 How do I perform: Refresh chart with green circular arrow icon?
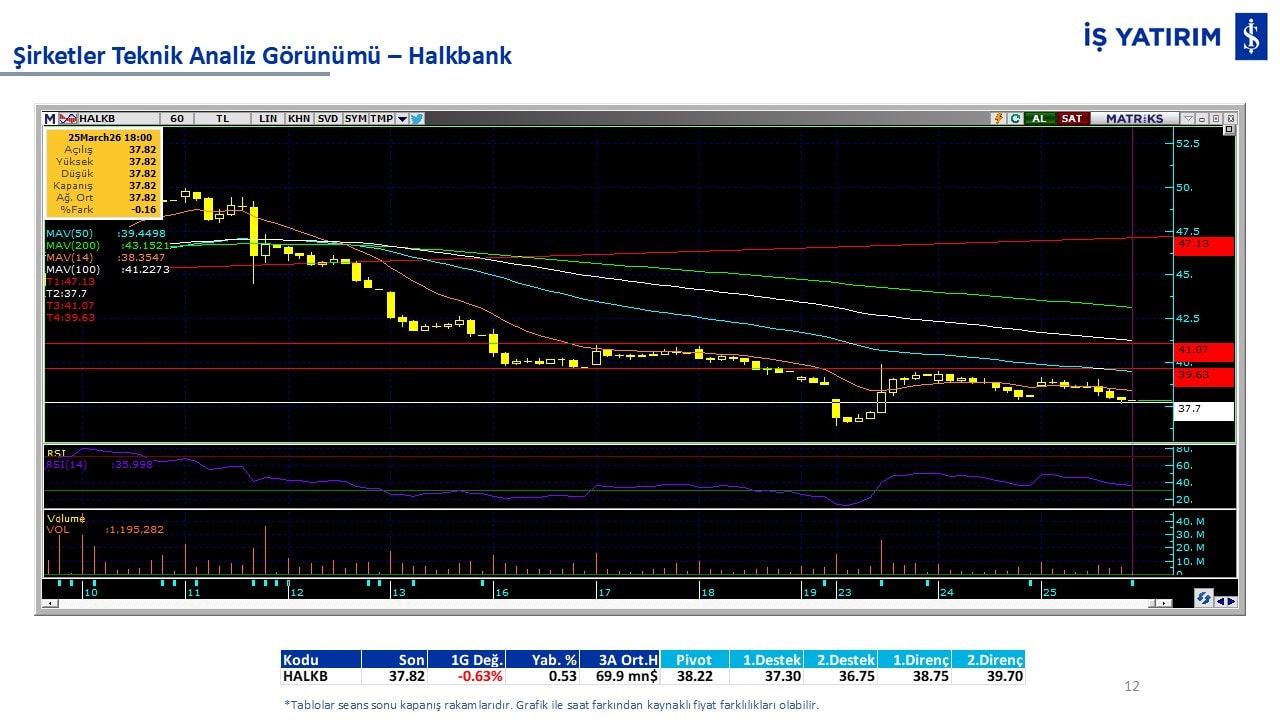1015,118
